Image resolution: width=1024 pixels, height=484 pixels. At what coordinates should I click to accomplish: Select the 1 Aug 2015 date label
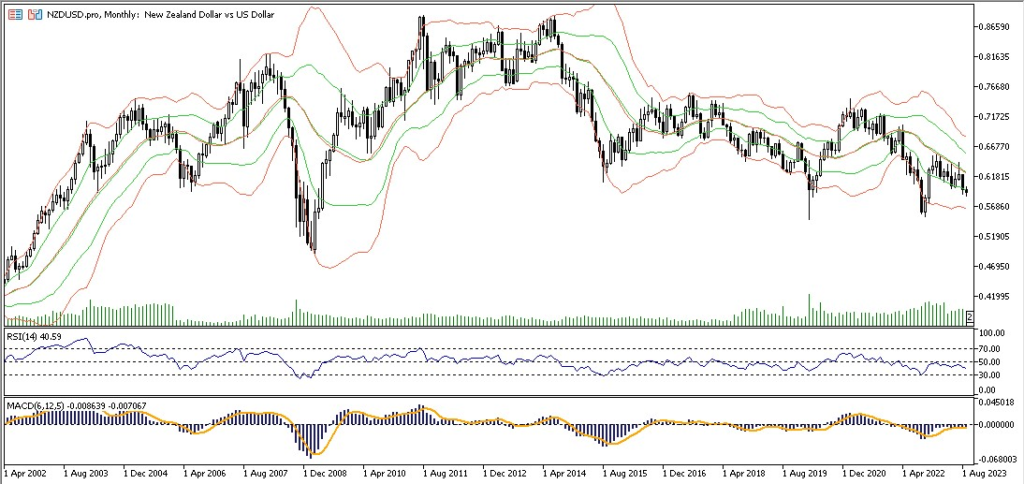(625, 470)
